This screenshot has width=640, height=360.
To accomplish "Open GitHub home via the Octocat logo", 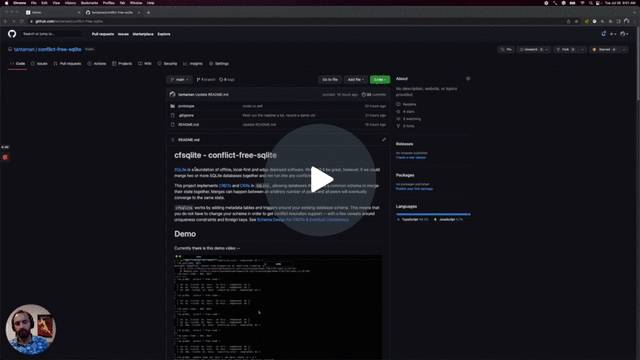I will point(12,34).
